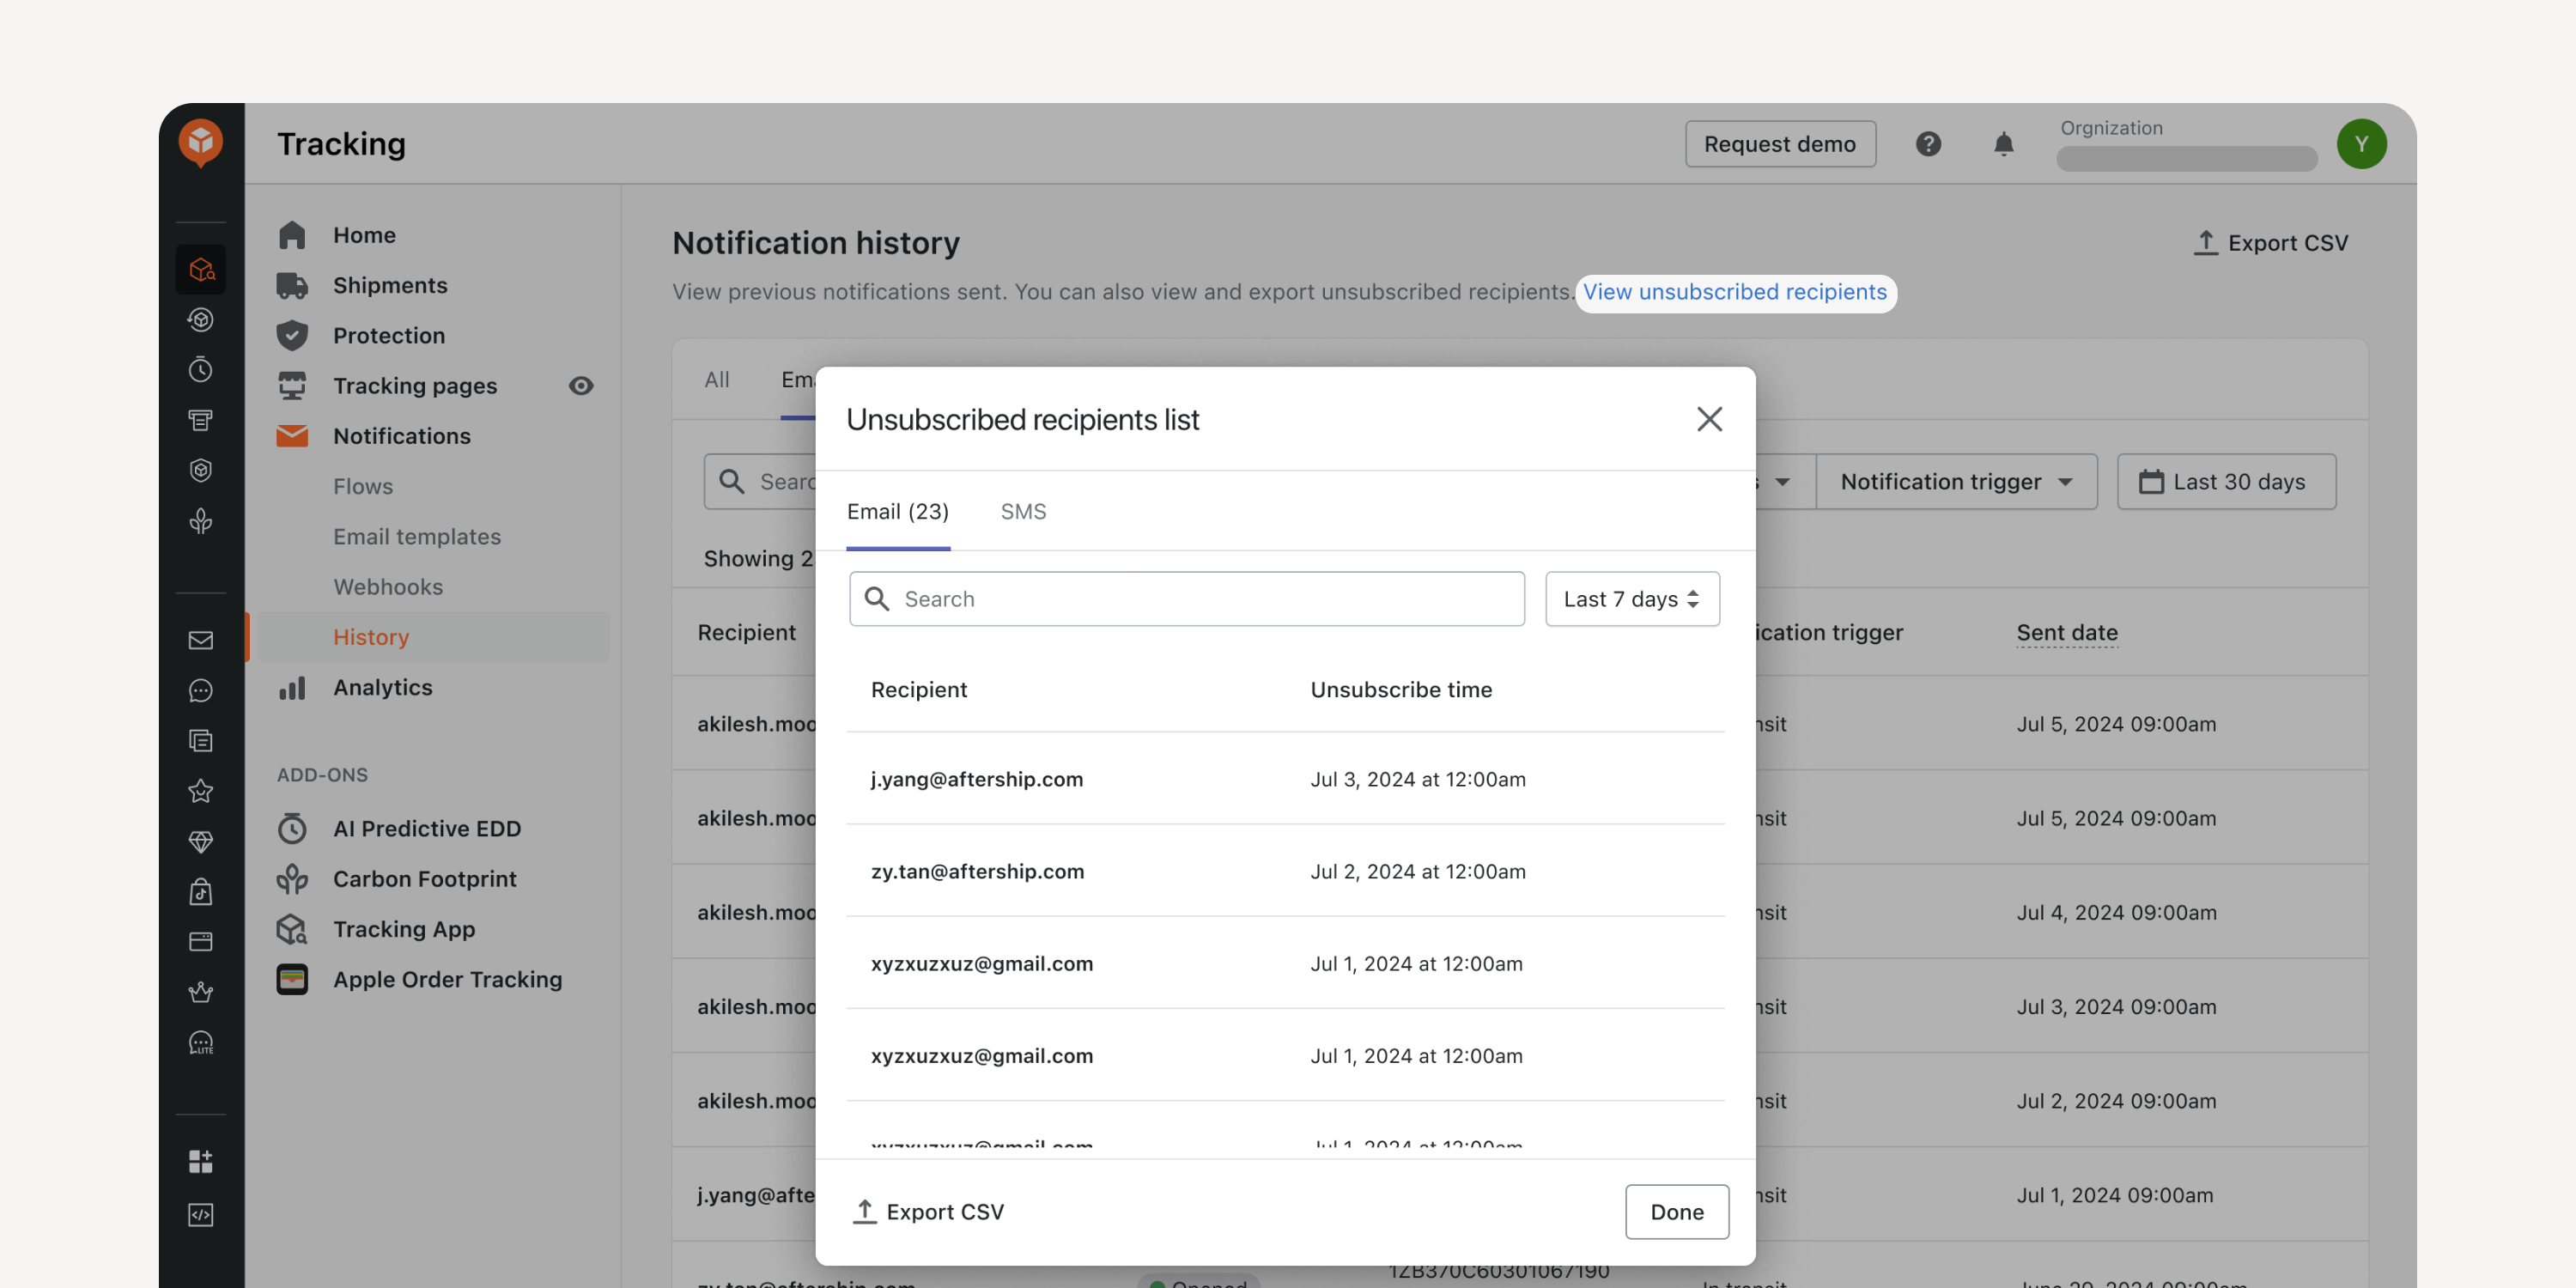Click Export CSV on Notification history page
Viewport: 2576px width, 1288px height.
tap(2270, 243)
